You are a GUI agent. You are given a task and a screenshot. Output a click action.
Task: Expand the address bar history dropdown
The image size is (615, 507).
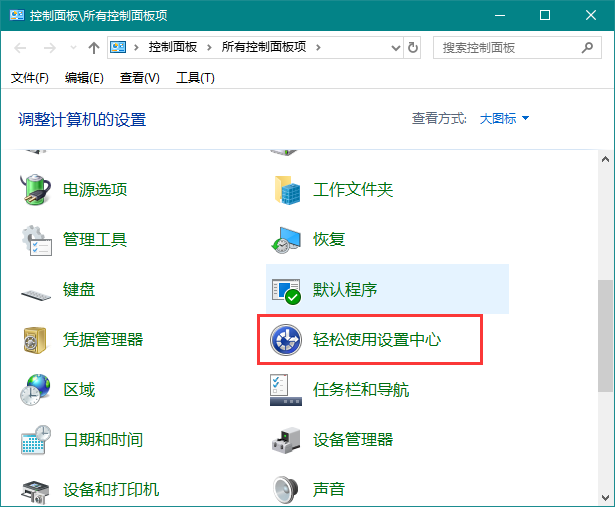(396, 48)
